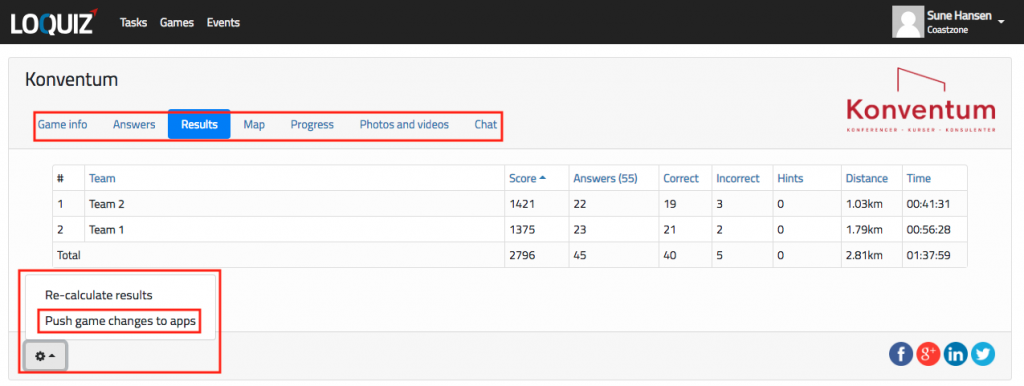
Task: Sort table by Score column
Action: click(523, 178)
